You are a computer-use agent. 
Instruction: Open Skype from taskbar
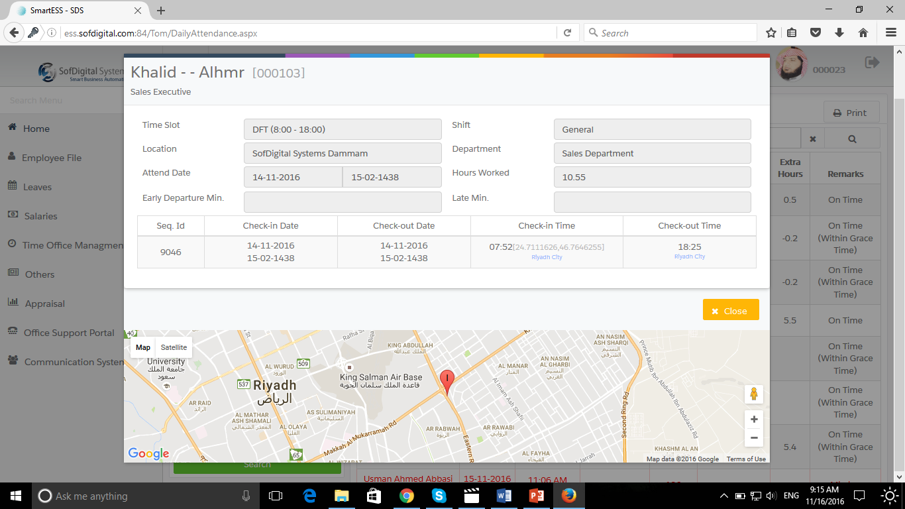tap(439, 496)
